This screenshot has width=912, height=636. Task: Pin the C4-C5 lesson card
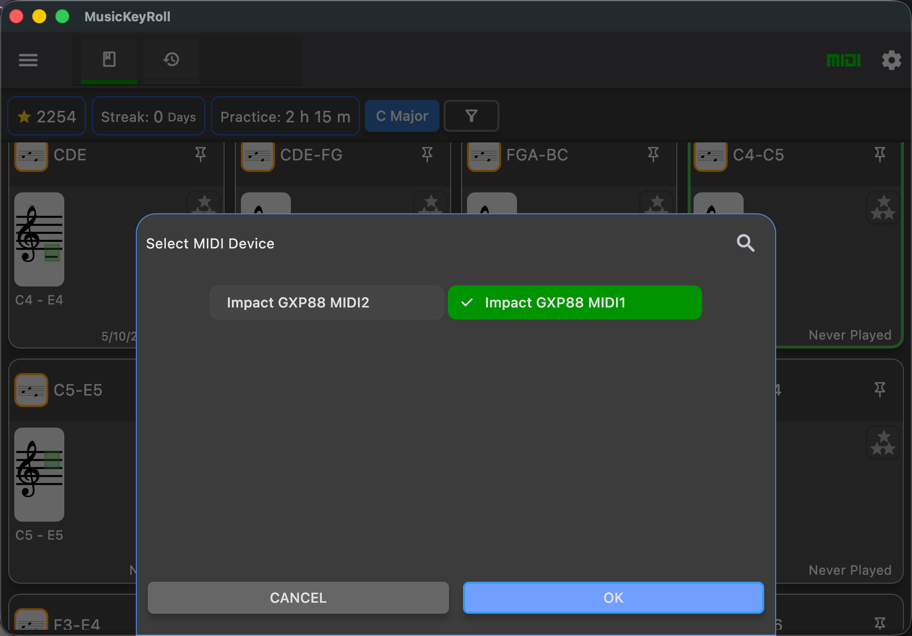point(879,154)
